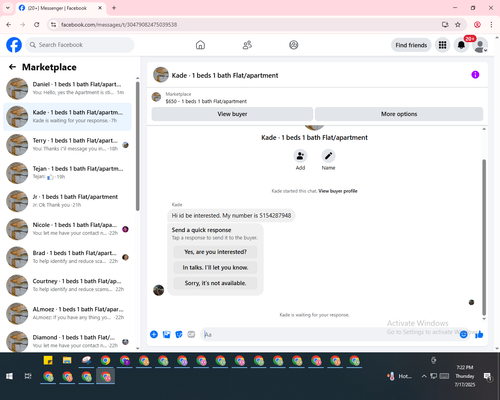Attach a photo using the image icon

[x=166, y=334]
